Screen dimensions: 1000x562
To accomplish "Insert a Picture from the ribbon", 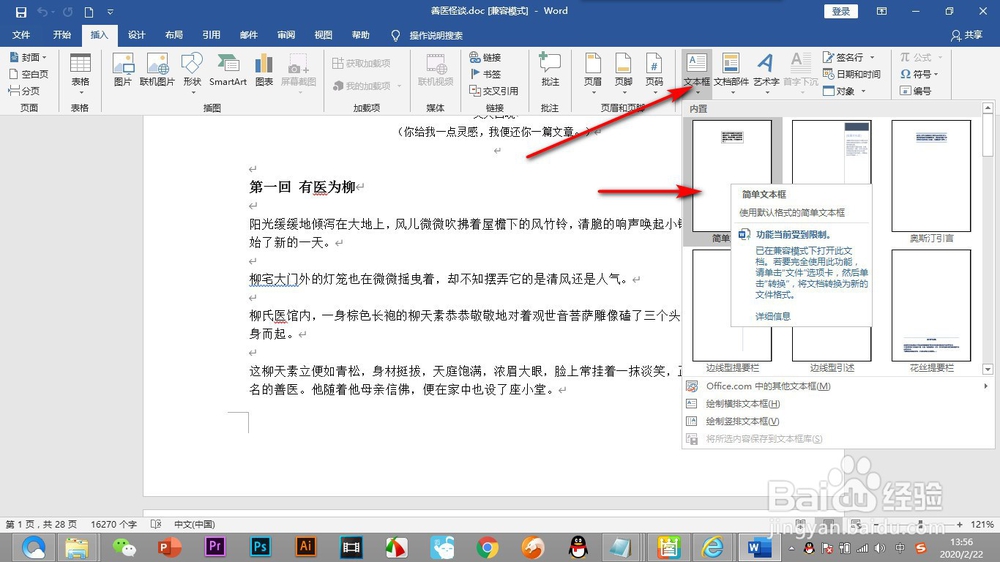I will pyautogui.click(x=122, y=70).
